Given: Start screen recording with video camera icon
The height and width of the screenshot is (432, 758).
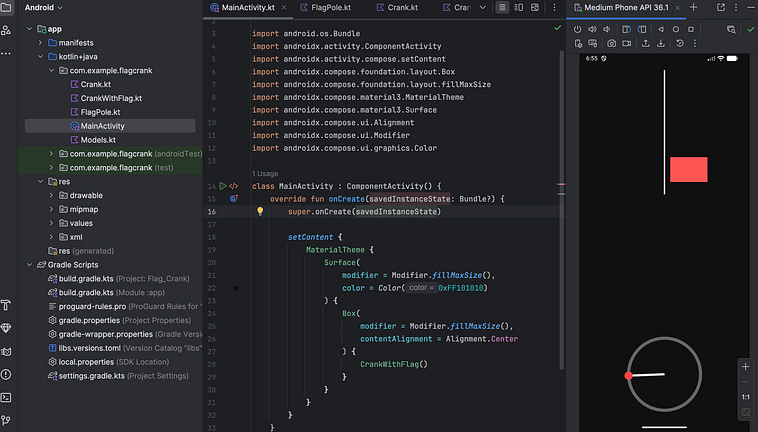Looking at the screenshot, I should click(627, 43).
